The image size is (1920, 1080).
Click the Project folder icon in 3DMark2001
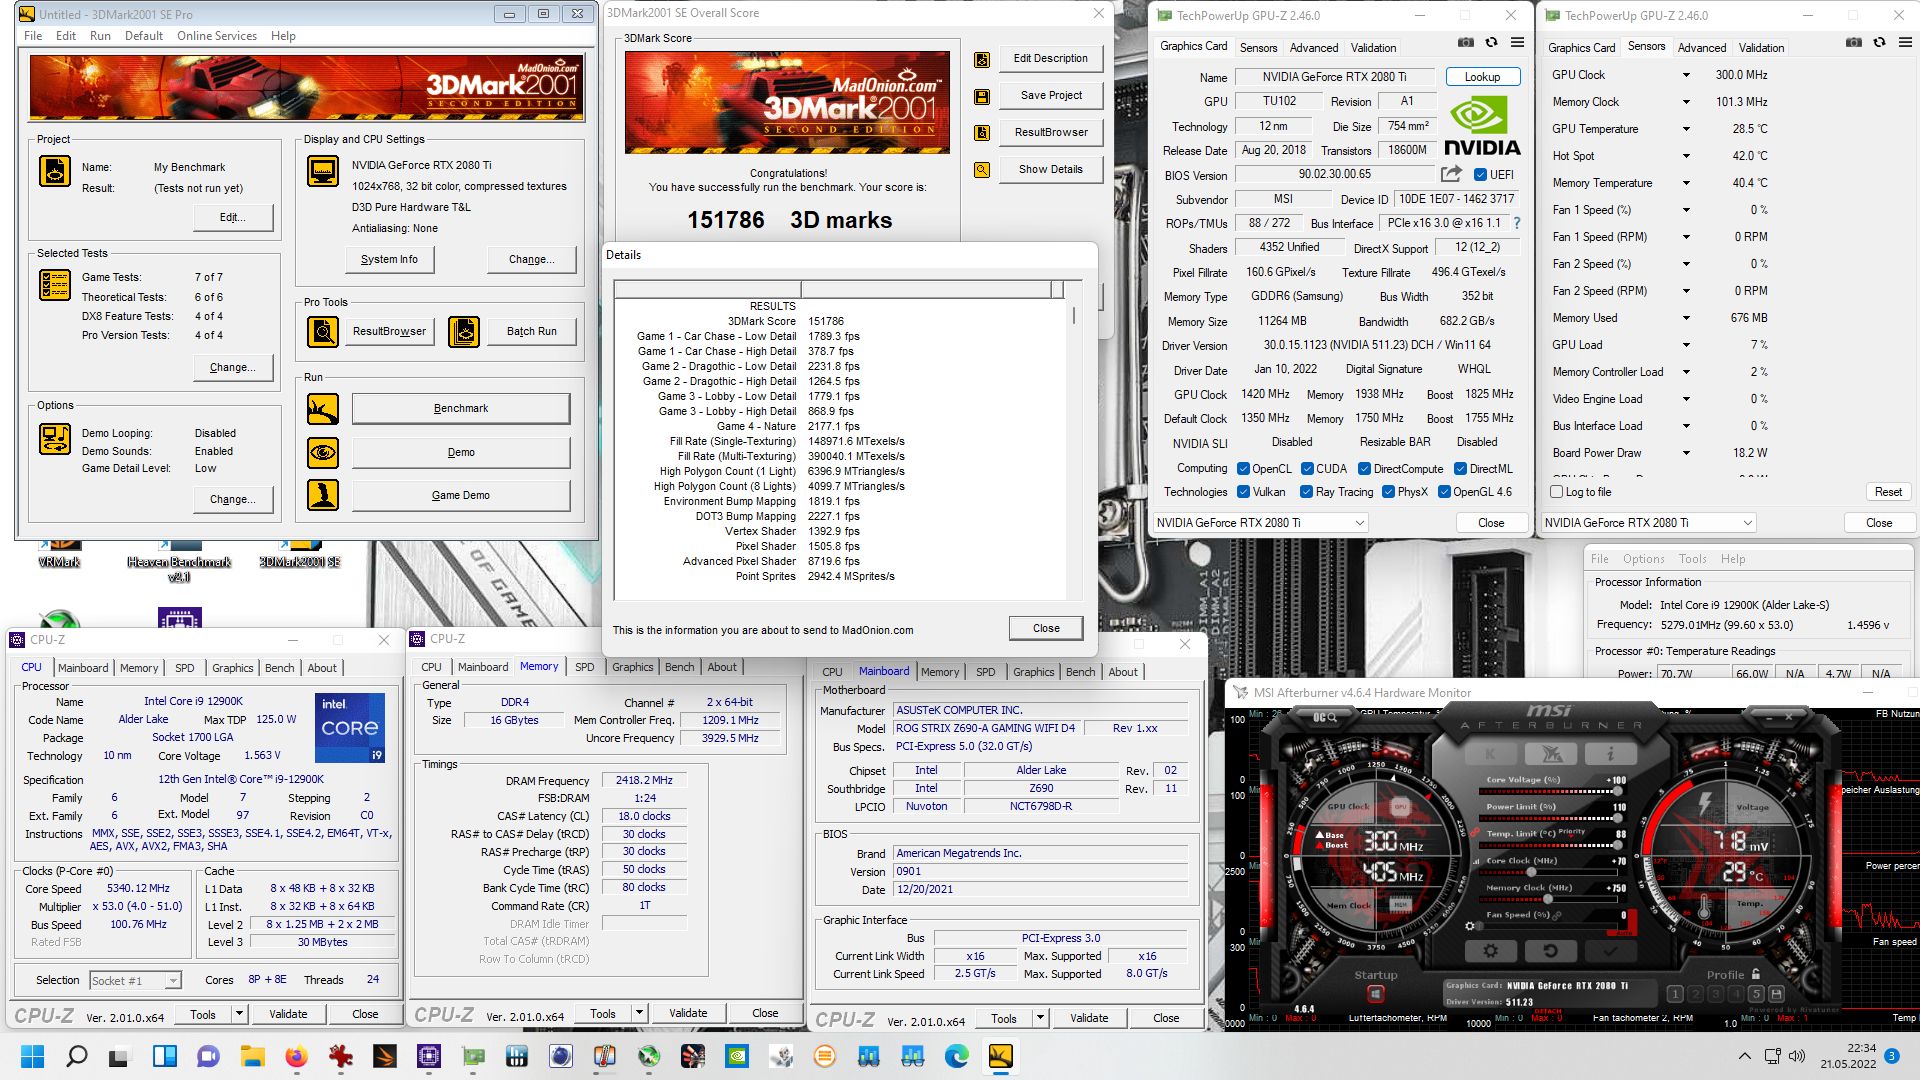coord(55,171)
